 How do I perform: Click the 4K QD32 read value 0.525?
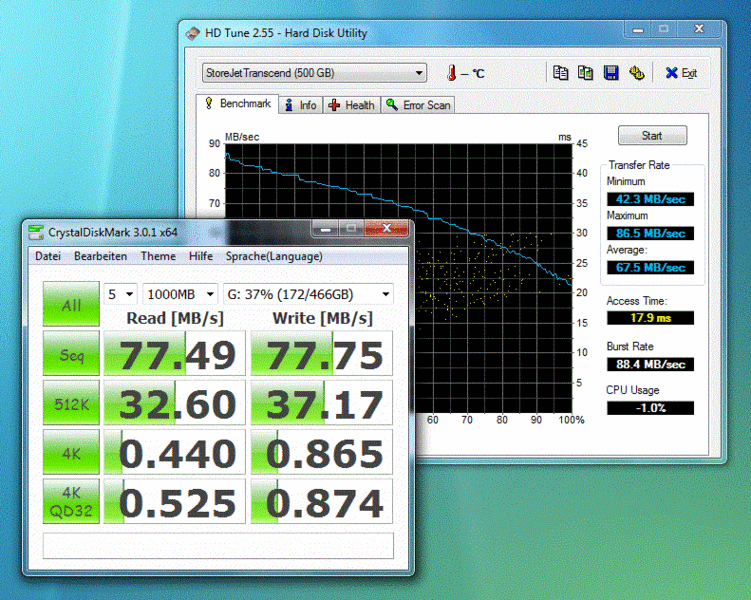[x=175, y=501]
